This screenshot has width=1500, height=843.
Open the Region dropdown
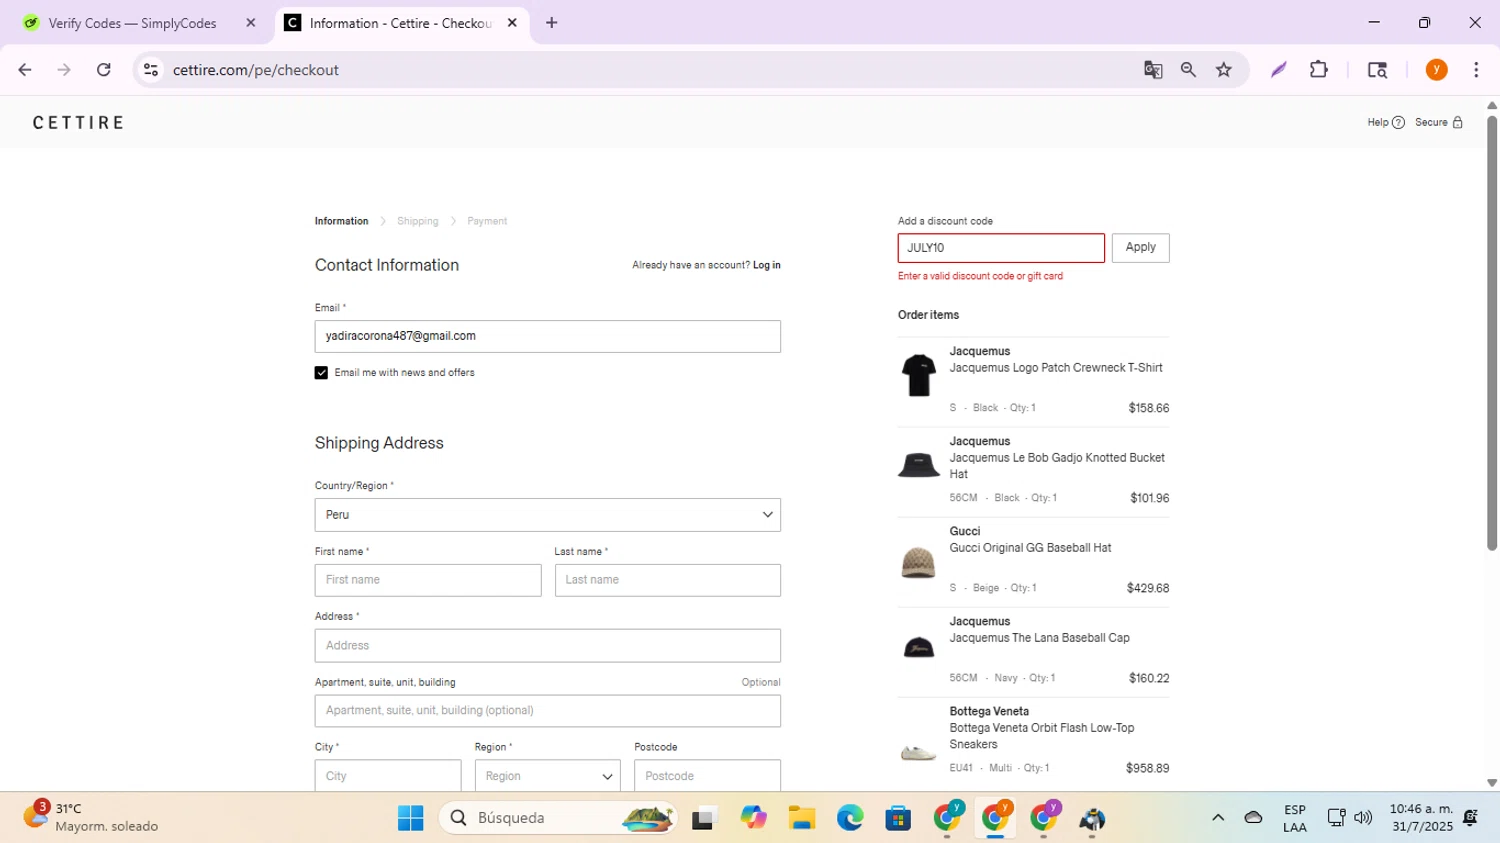pos(548,776)
